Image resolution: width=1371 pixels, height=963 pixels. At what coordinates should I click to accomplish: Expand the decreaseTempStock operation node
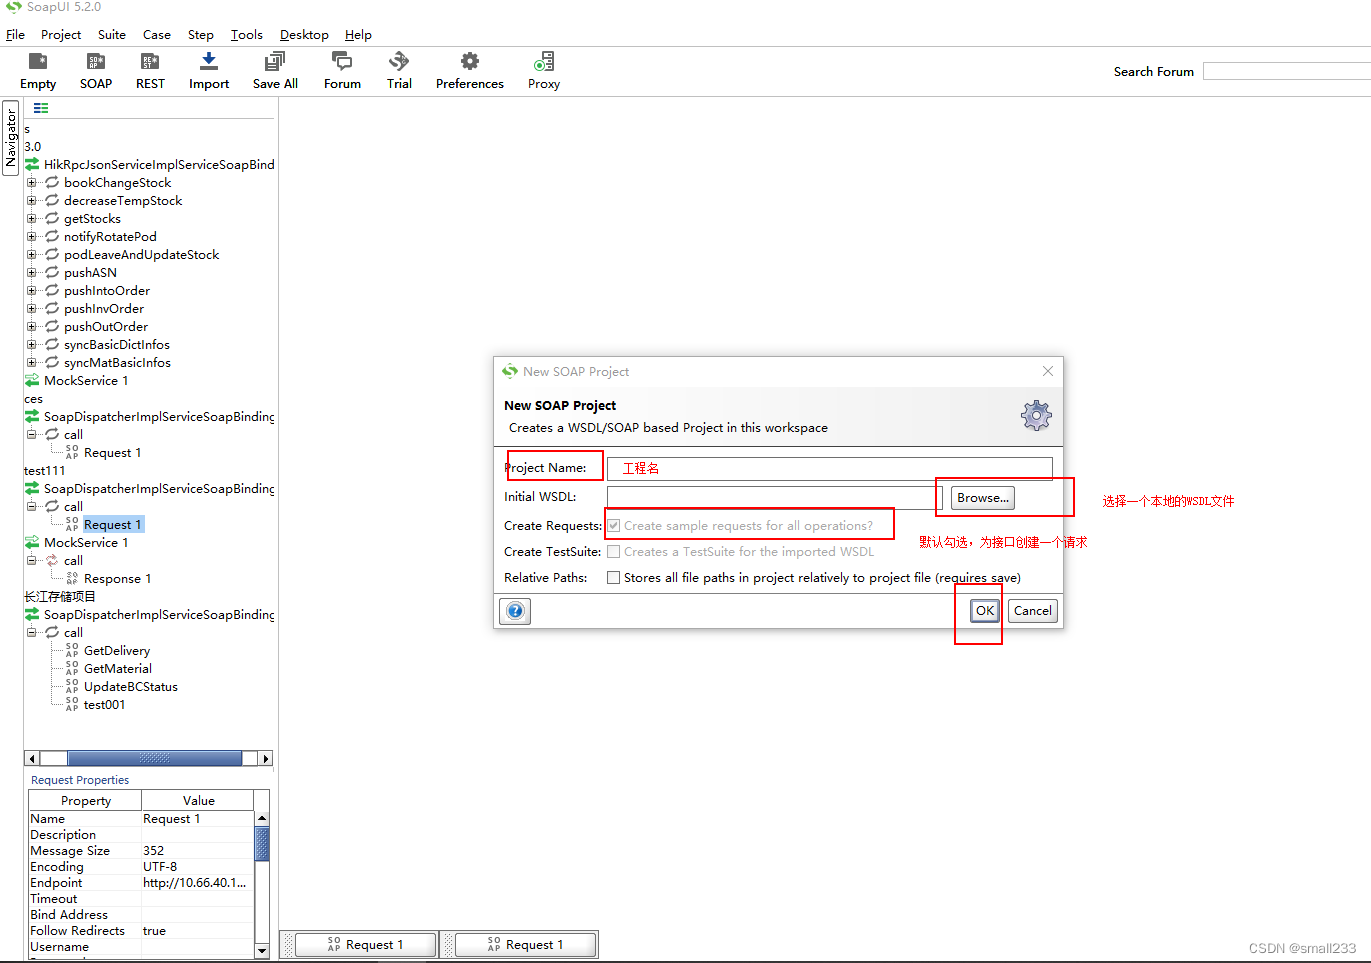tap(31, 200)
